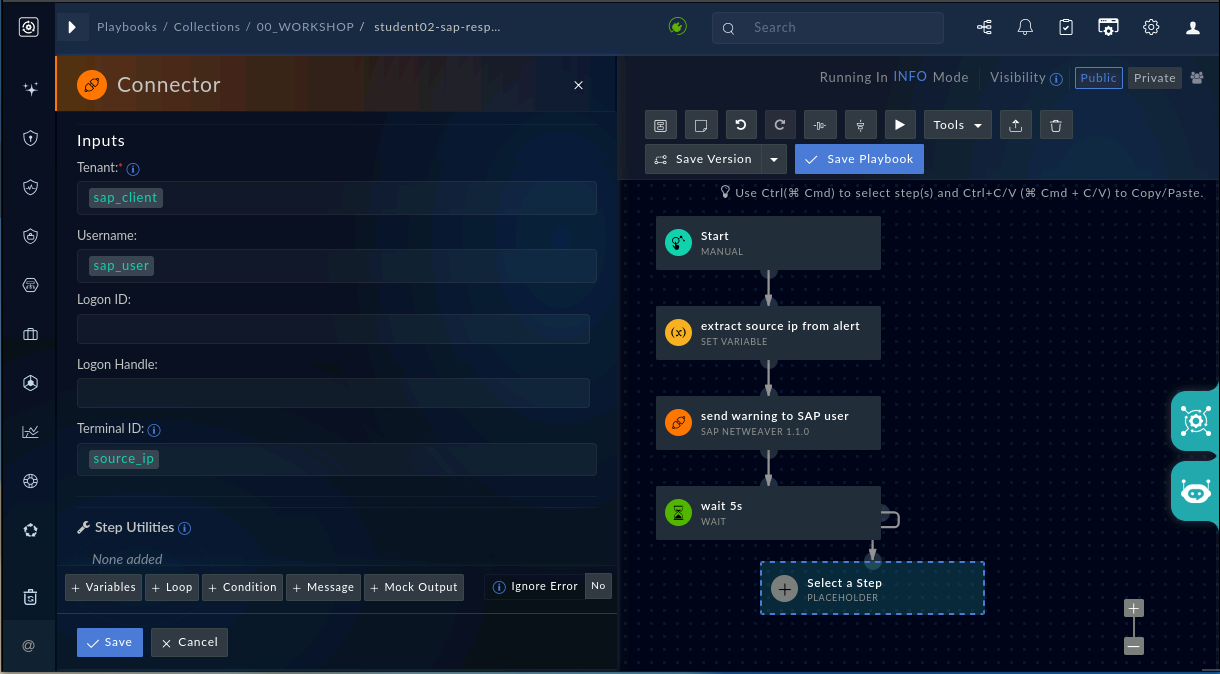The height and width of the screenshot is (674, 1220).
Task: Open the chart reports icon in the left sidebar
Action: click(31, 432)
